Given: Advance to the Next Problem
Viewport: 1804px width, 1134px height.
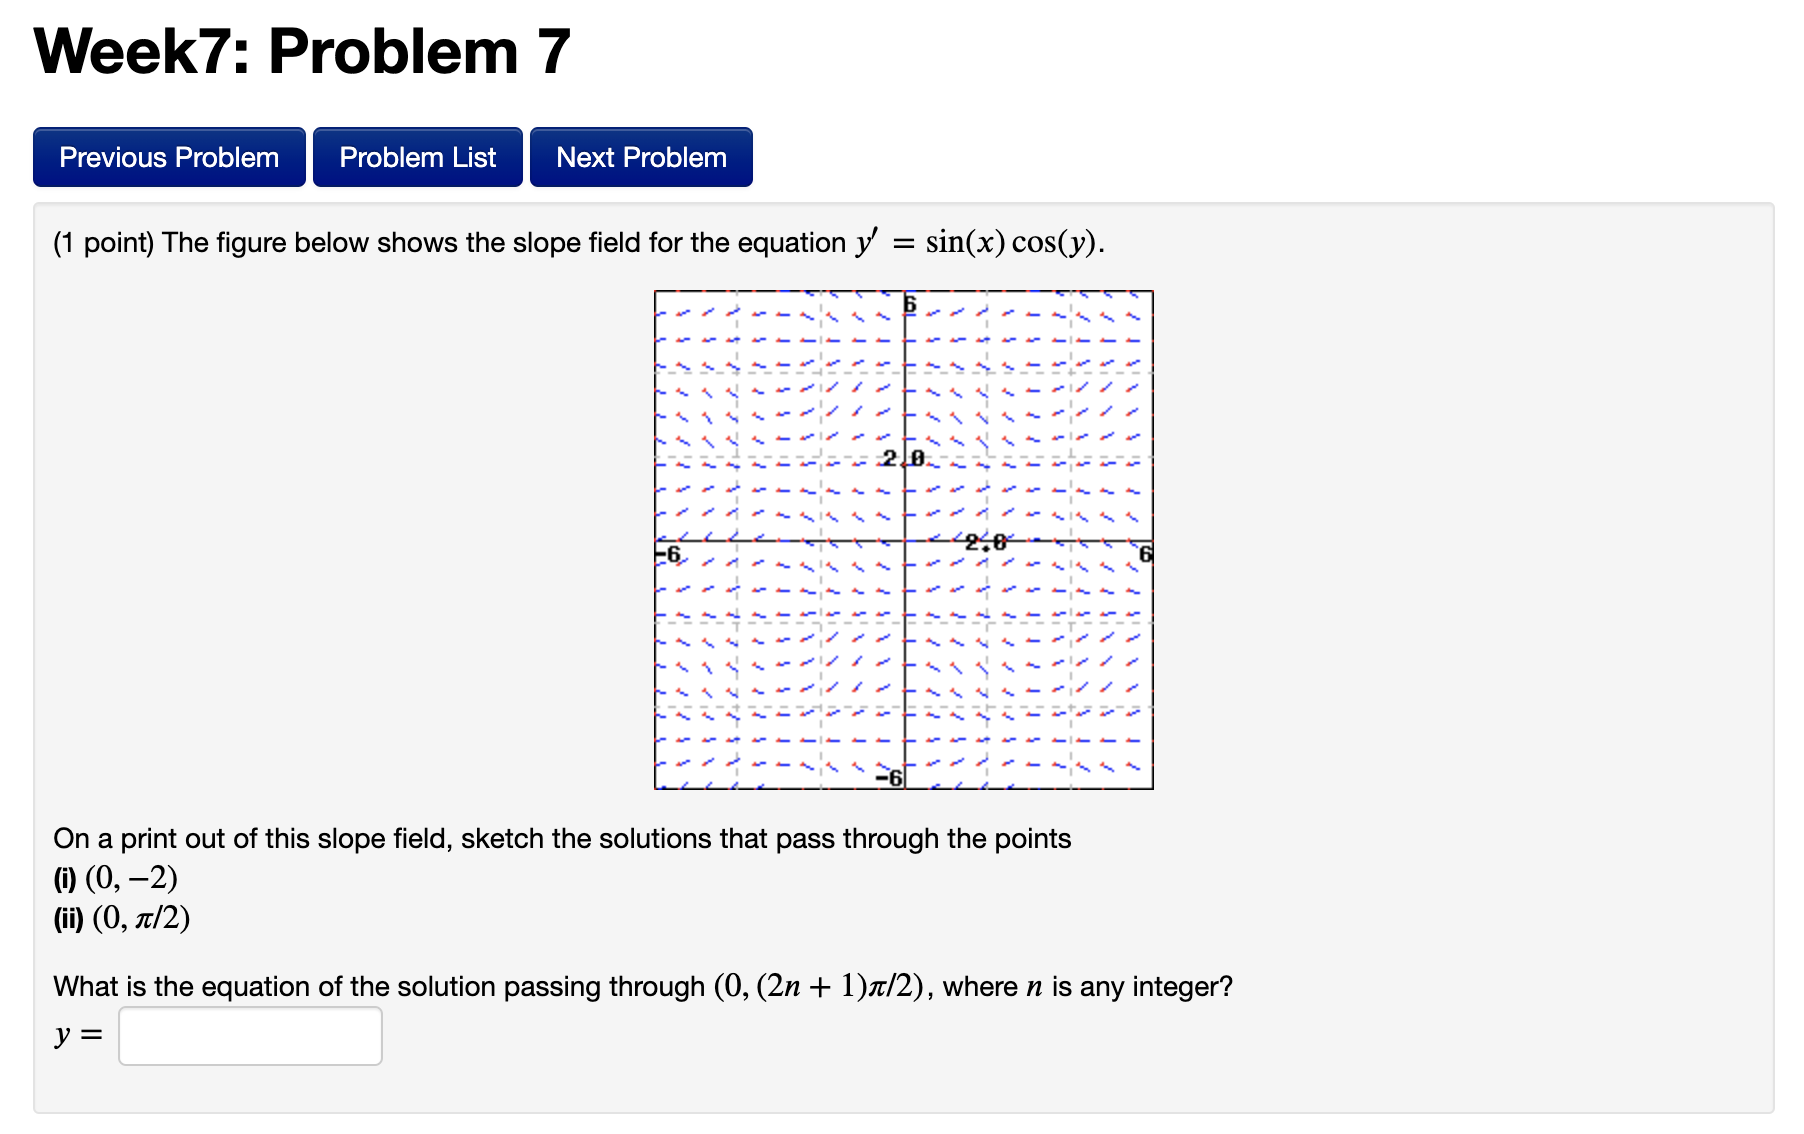Looking at the screenshot, I should point(640,156).
